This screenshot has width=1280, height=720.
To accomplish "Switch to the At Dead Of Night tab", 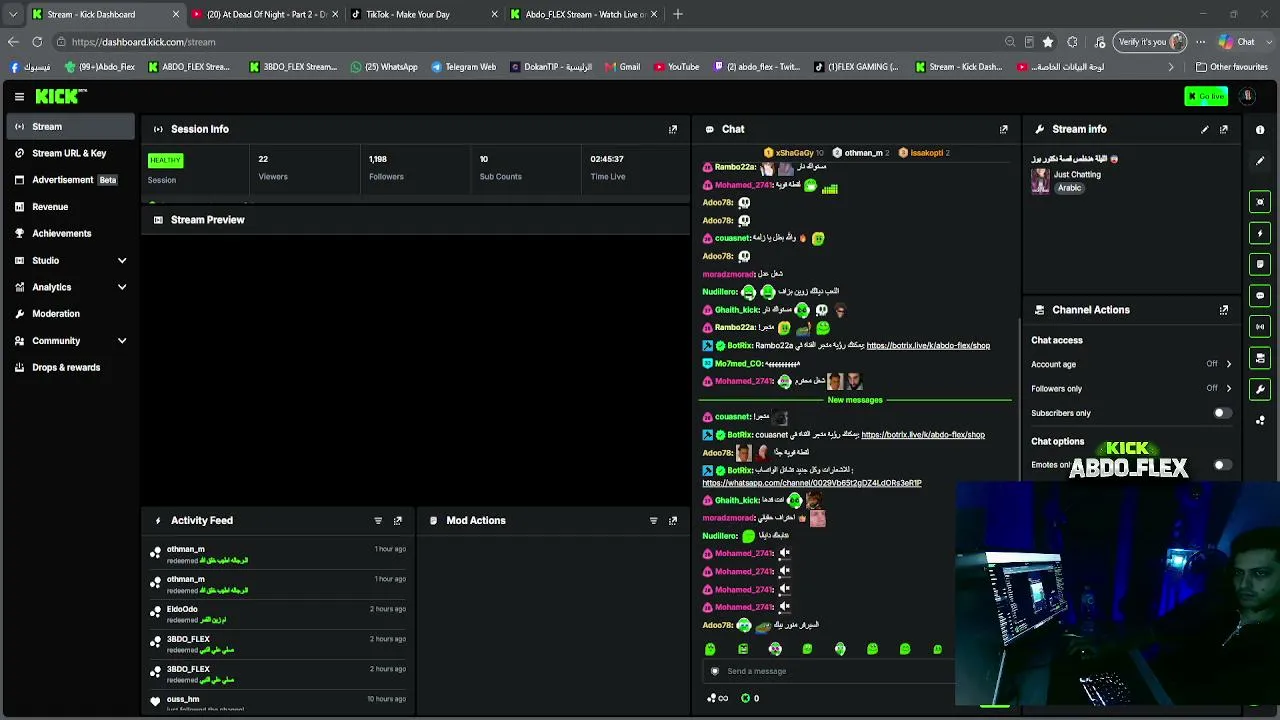I will 265,14.
